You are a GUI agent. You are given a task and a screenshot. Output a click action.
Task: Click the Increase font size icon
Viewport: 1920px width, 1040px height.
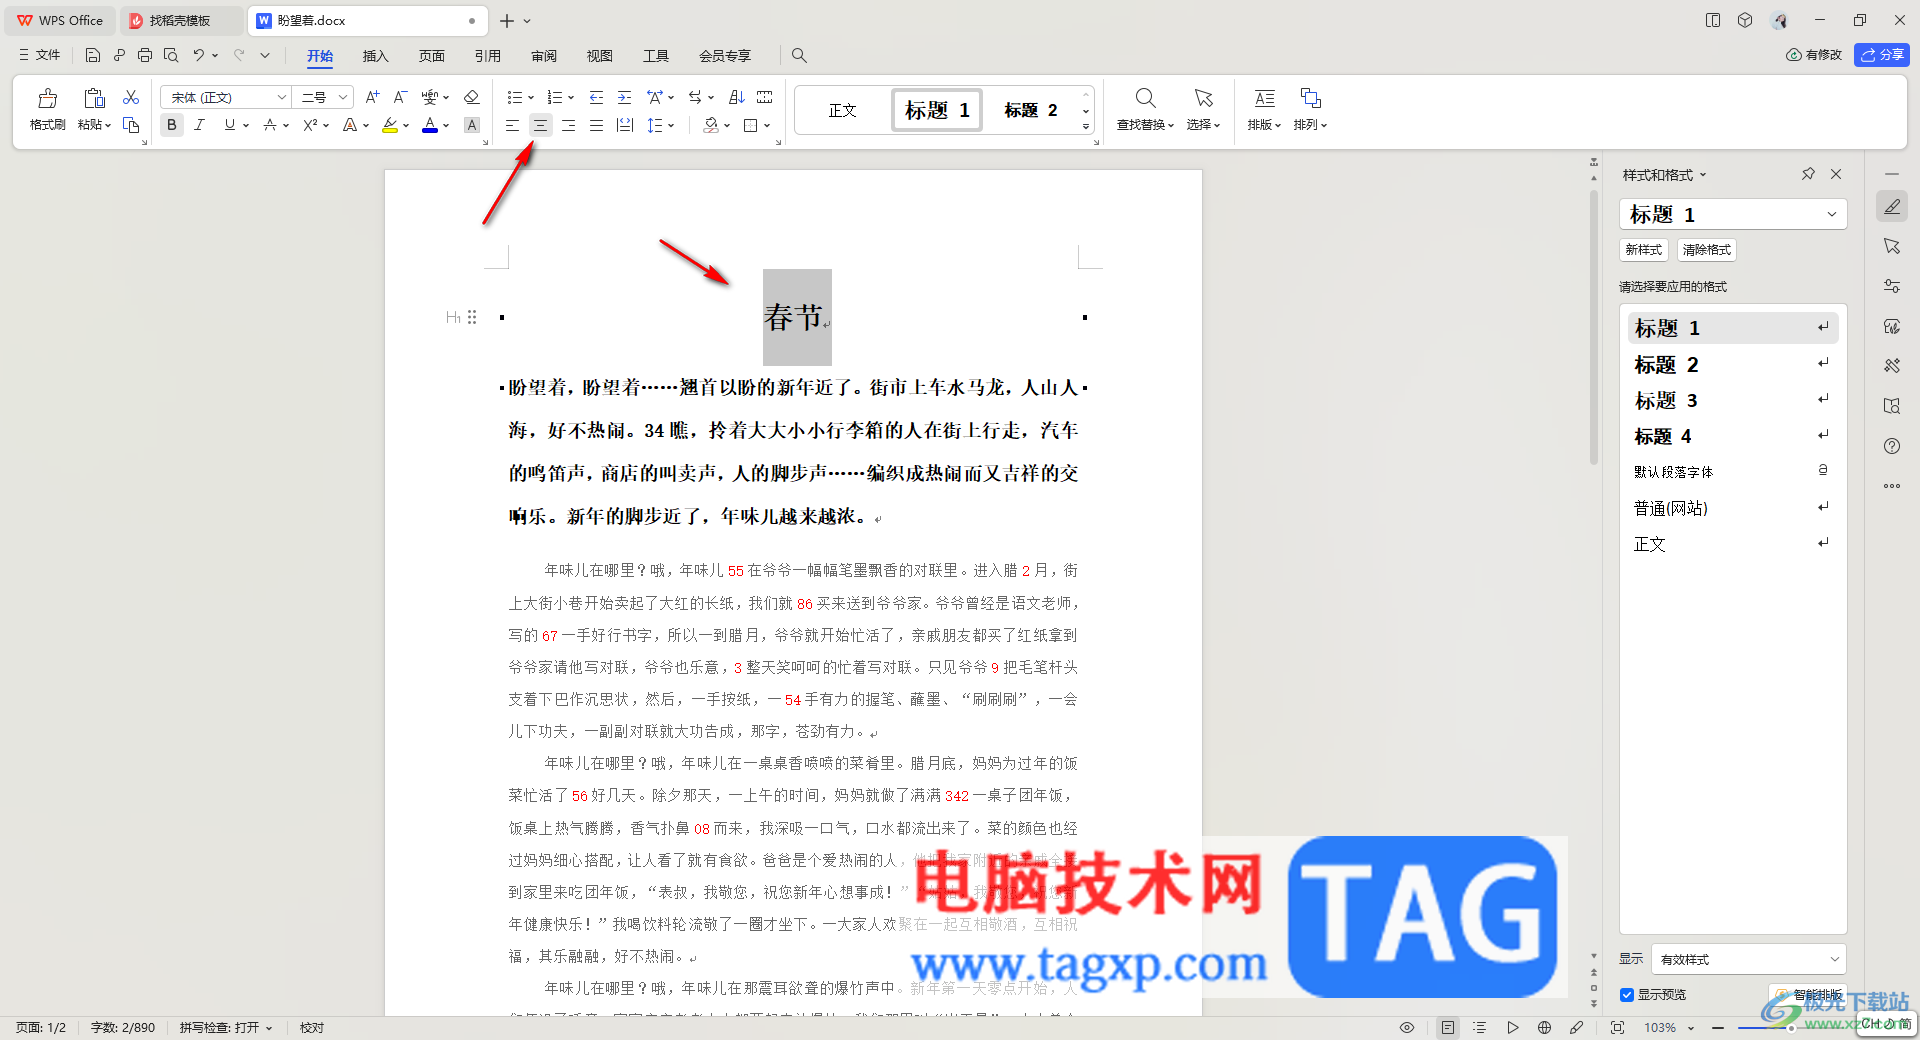pyautogui.click(x=372, y=97)
